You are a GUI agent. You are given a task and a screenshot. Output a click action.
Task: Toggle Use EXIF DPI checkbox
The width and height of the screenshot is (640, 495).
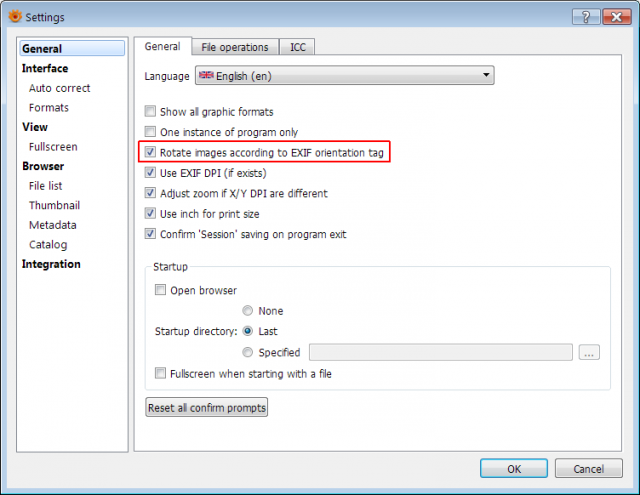150,173
